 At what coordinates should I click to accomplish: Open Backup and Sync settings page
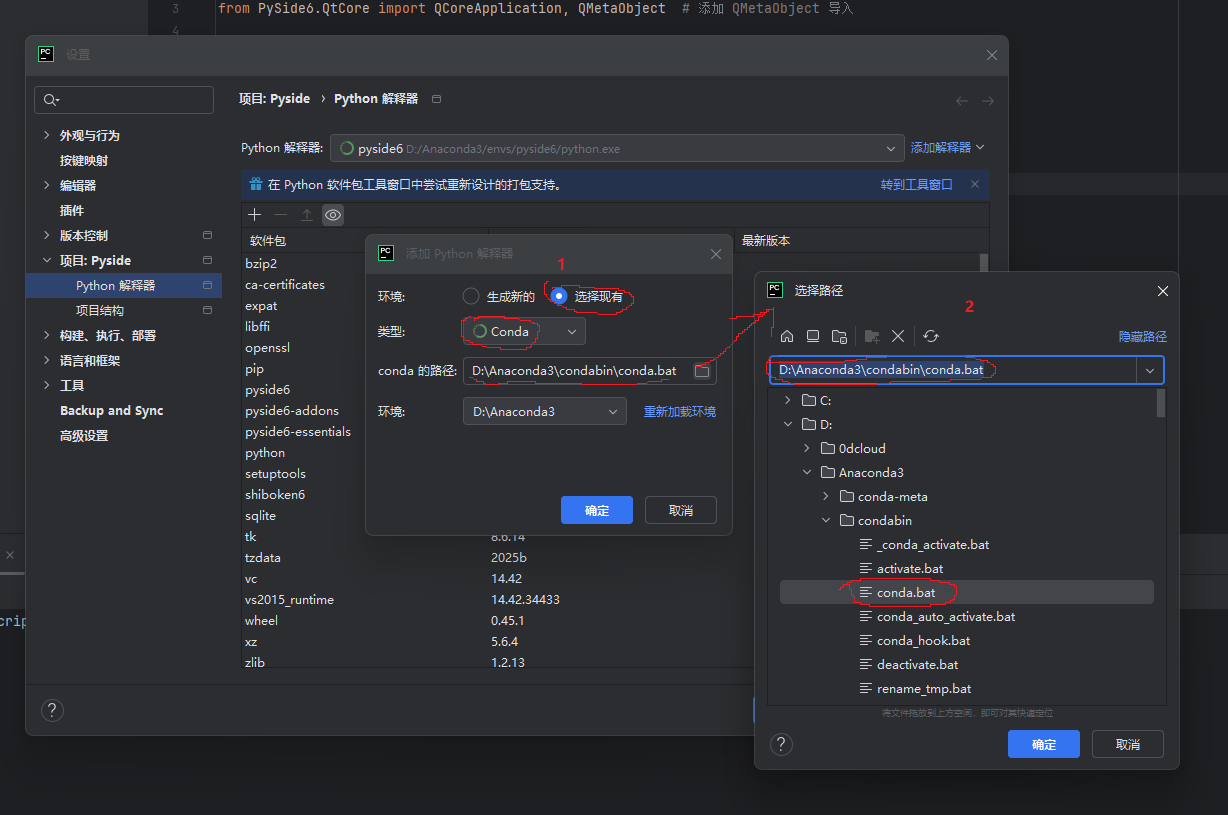click(111, 410)
